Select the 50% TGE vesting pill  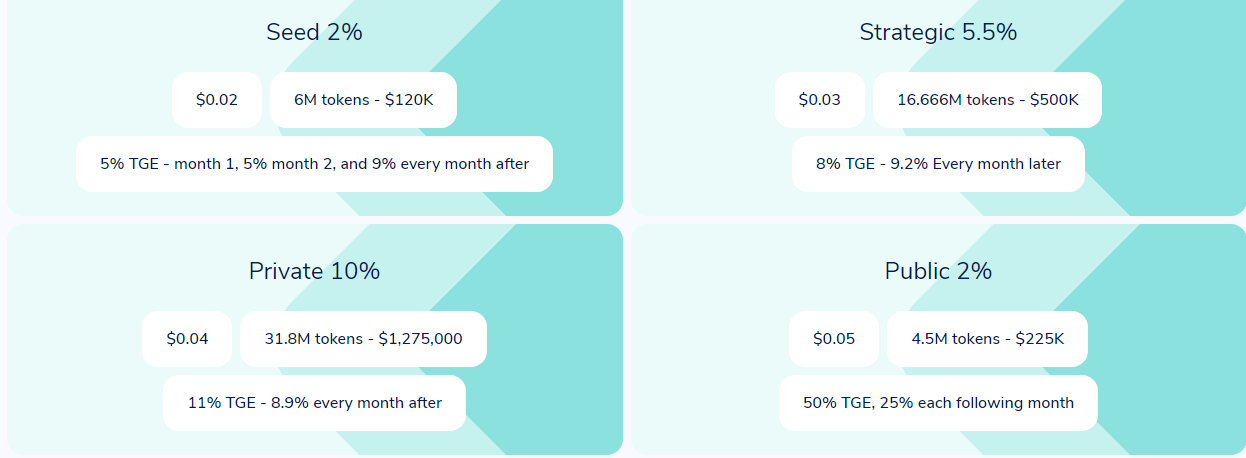938,403
